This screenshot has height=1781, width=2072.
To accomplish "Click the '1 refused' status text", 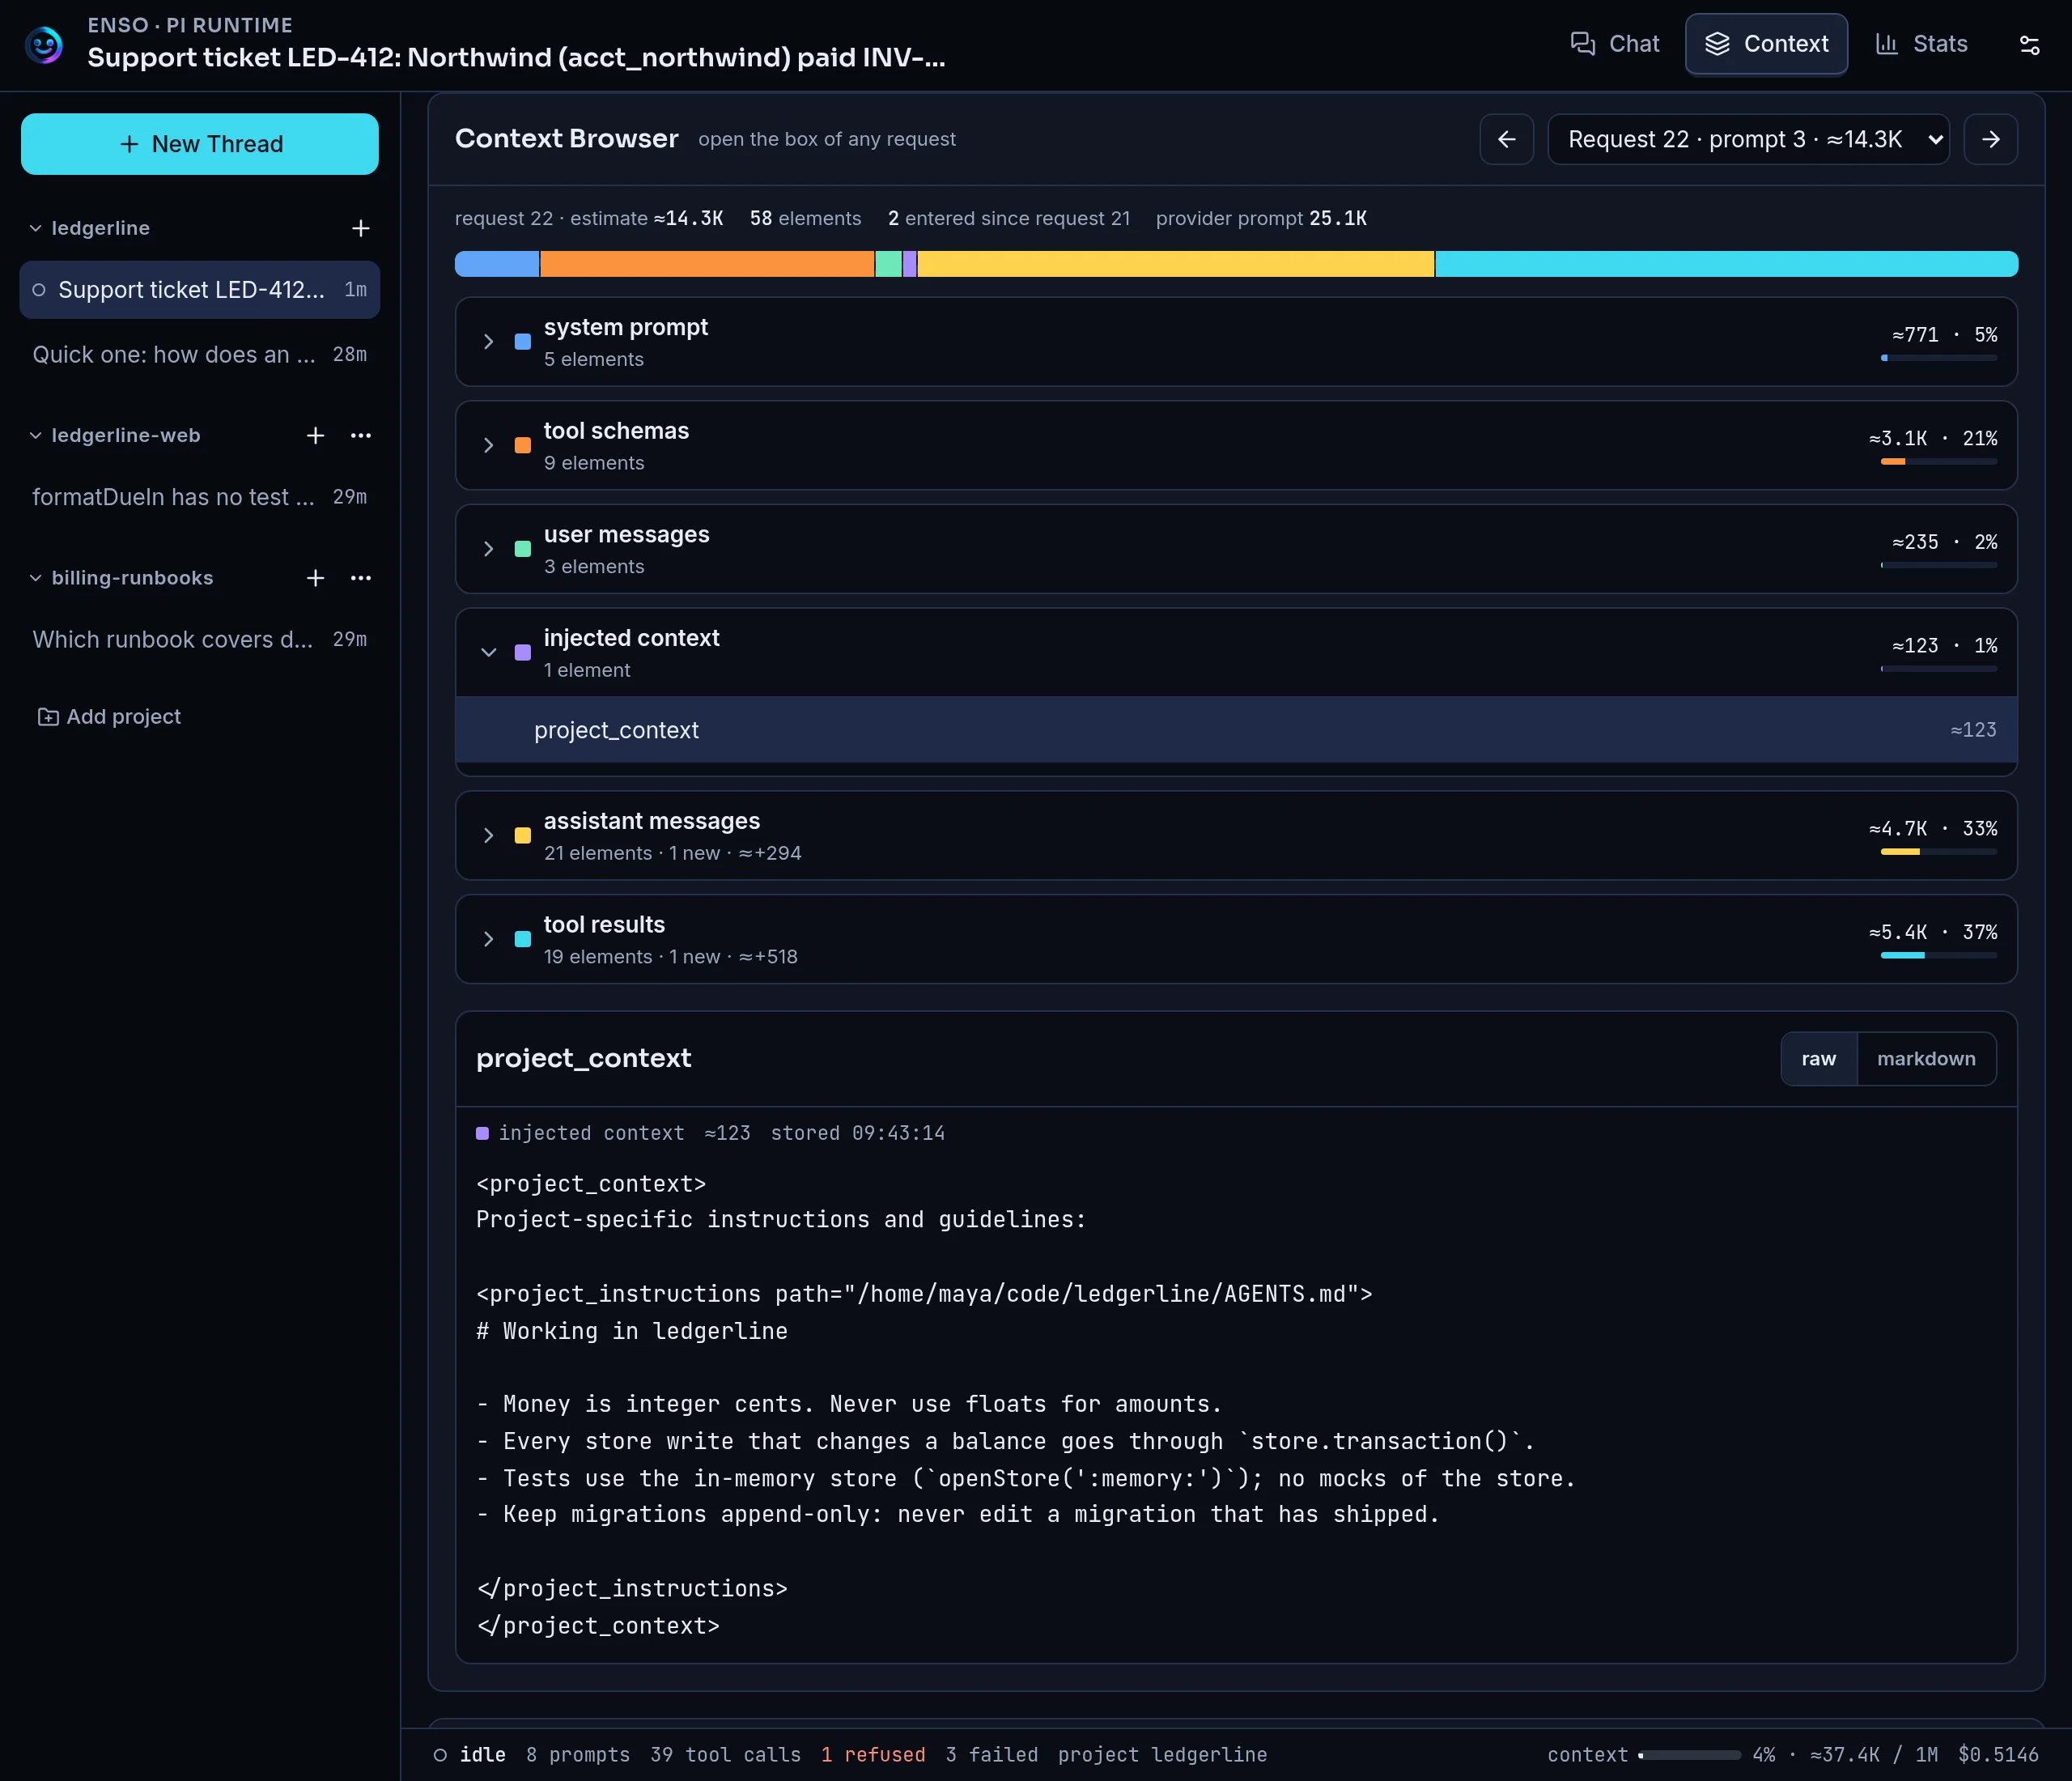I will (873, 1755).
